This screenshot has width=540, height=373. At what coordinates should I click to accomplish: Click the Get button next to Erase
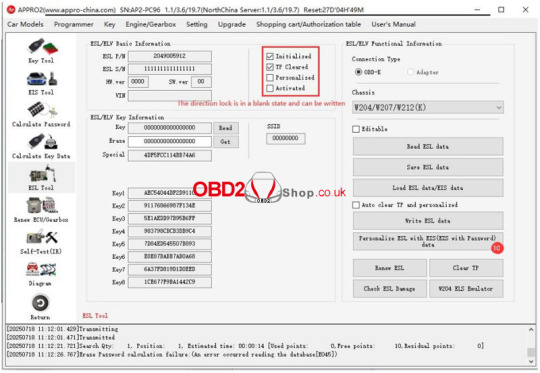tap(226, 142)
